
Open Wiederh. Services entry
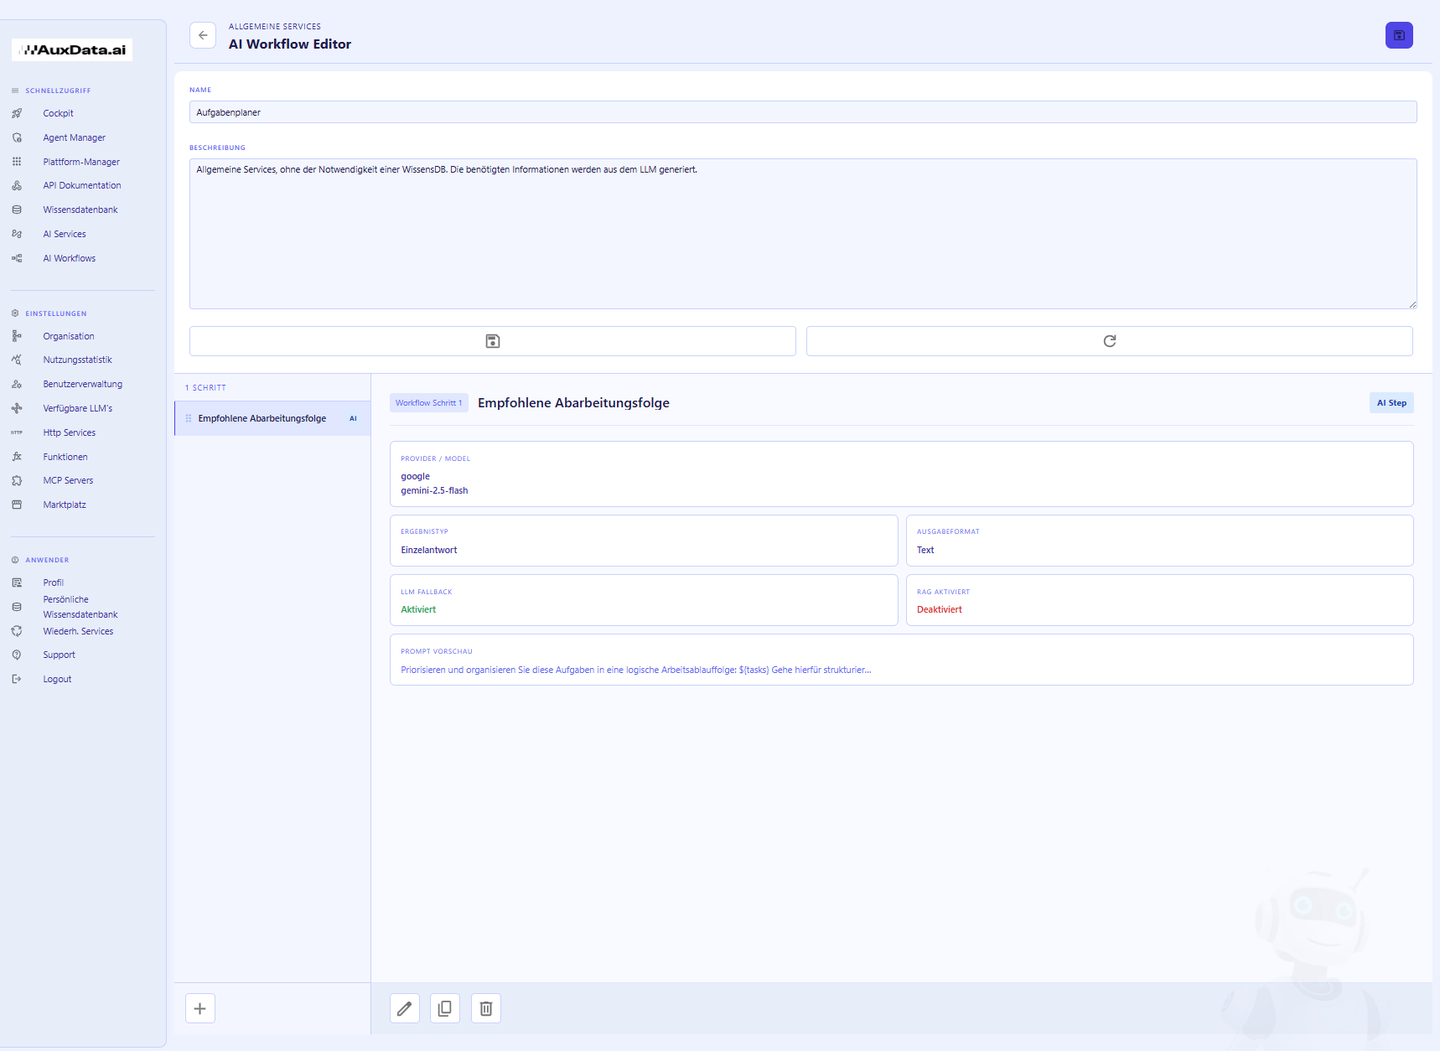point(78,631)
